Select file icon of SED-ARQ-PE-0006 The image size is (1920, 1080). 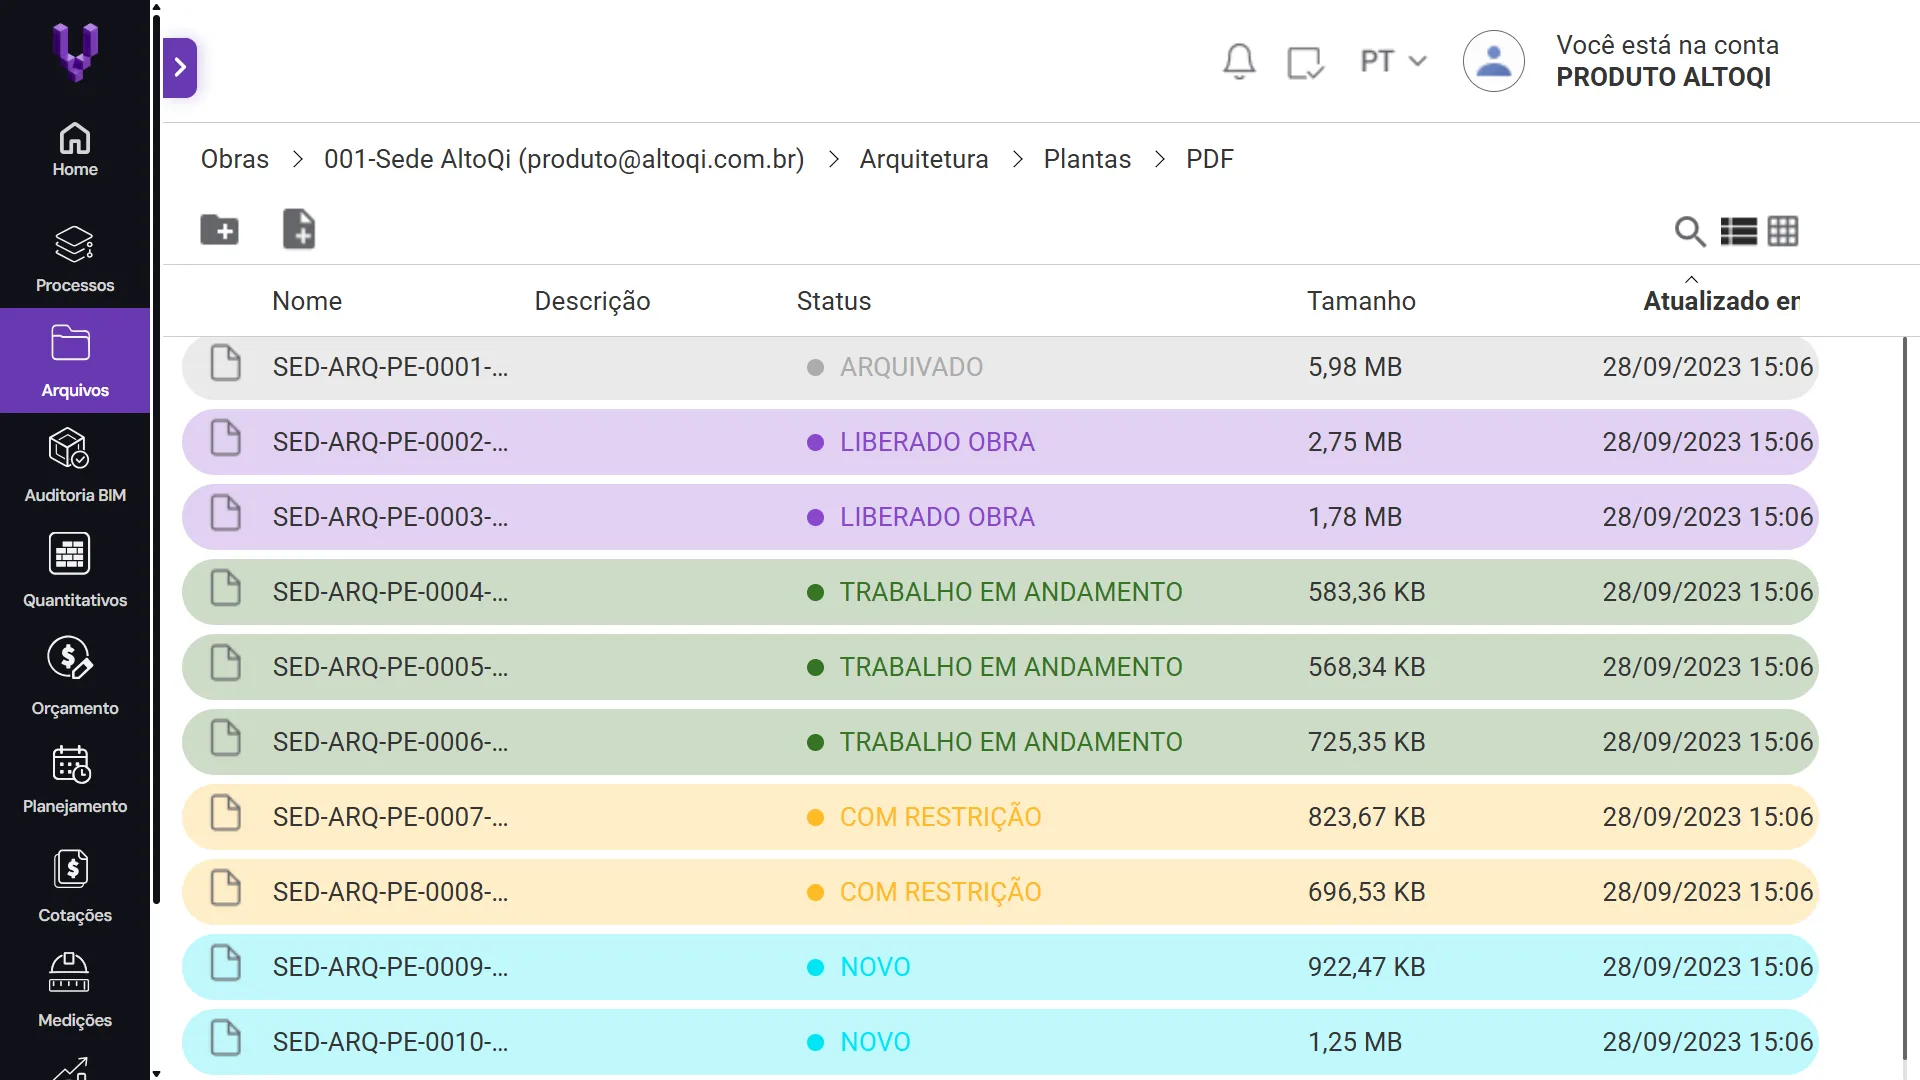pos(226,738)
